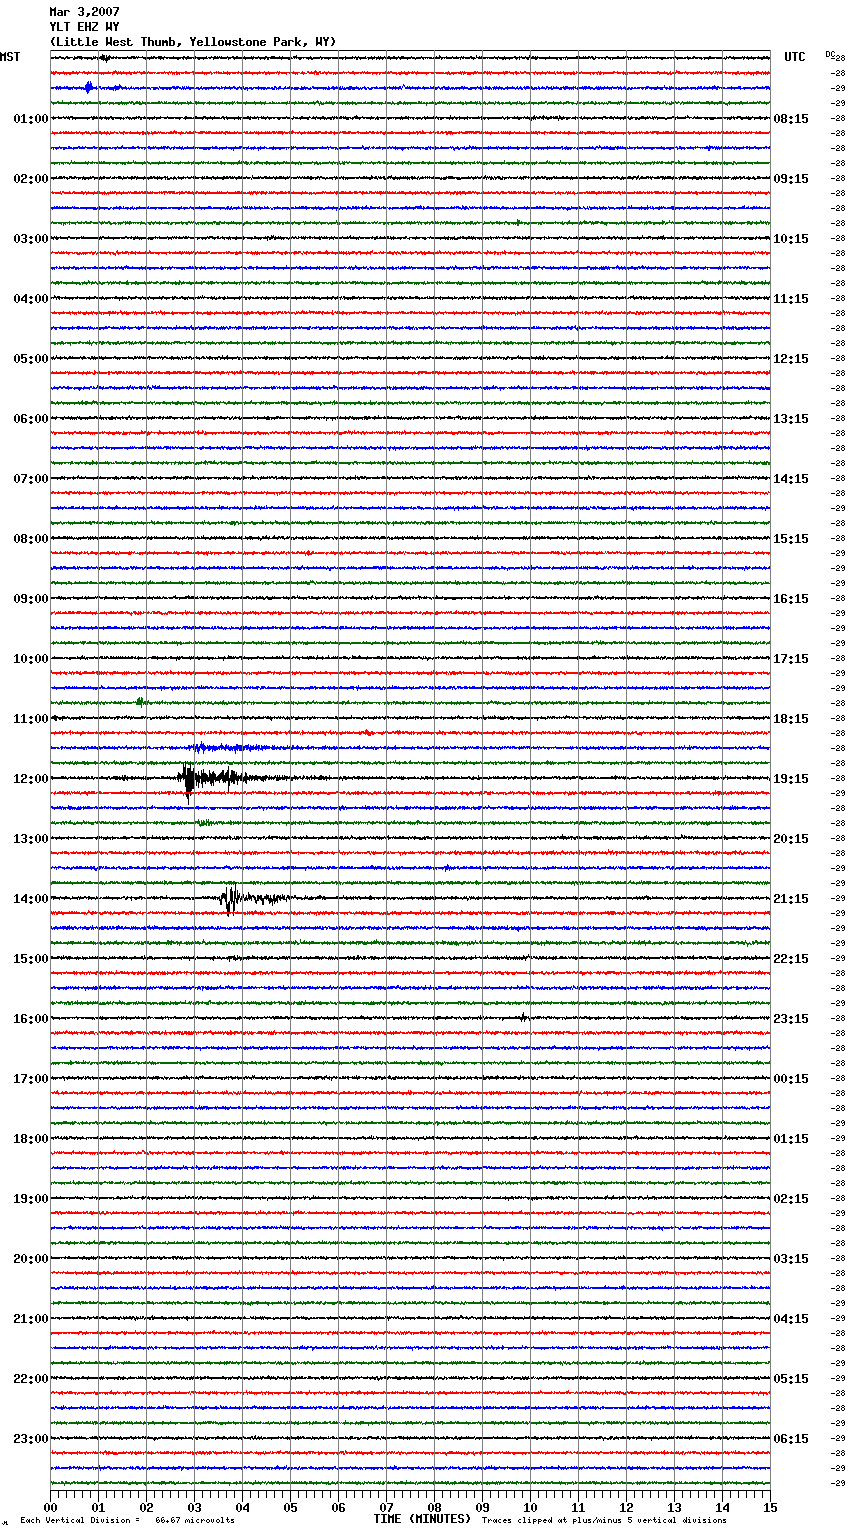Select the 03:00 MST time label
Screen dimensions: 850x1534
click(x=31, y=239)
